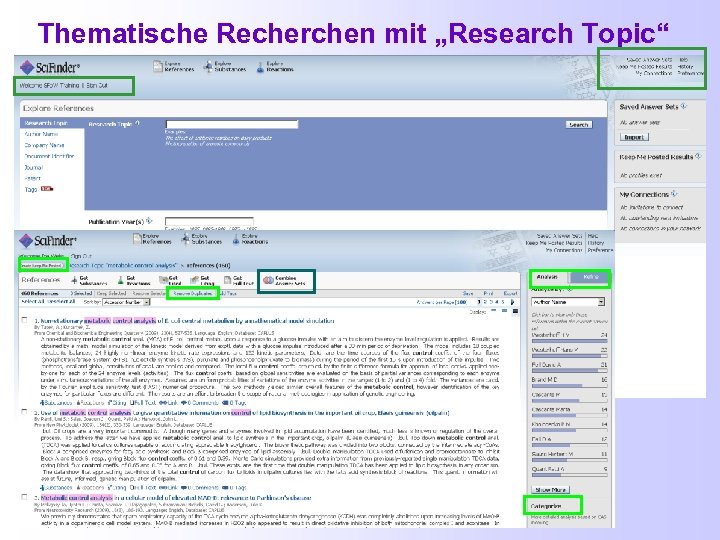Open Explore Reactions on the lower results page

tap(251, 239)
